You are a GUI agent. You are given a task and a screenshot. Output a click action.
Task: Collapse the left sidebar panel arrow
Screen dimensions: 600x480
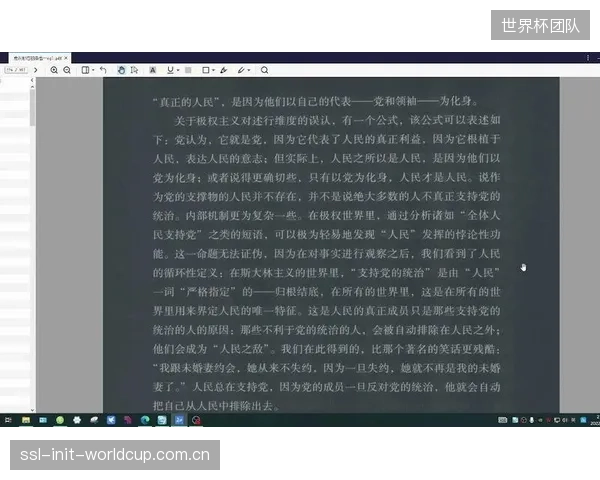point(32,80)
